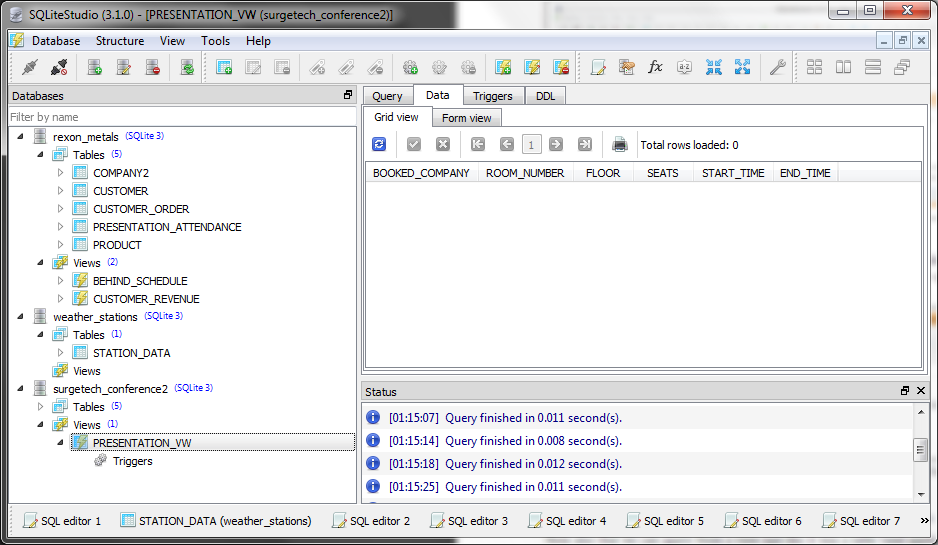Click the Connect to database plug icon

coord(29,67)
